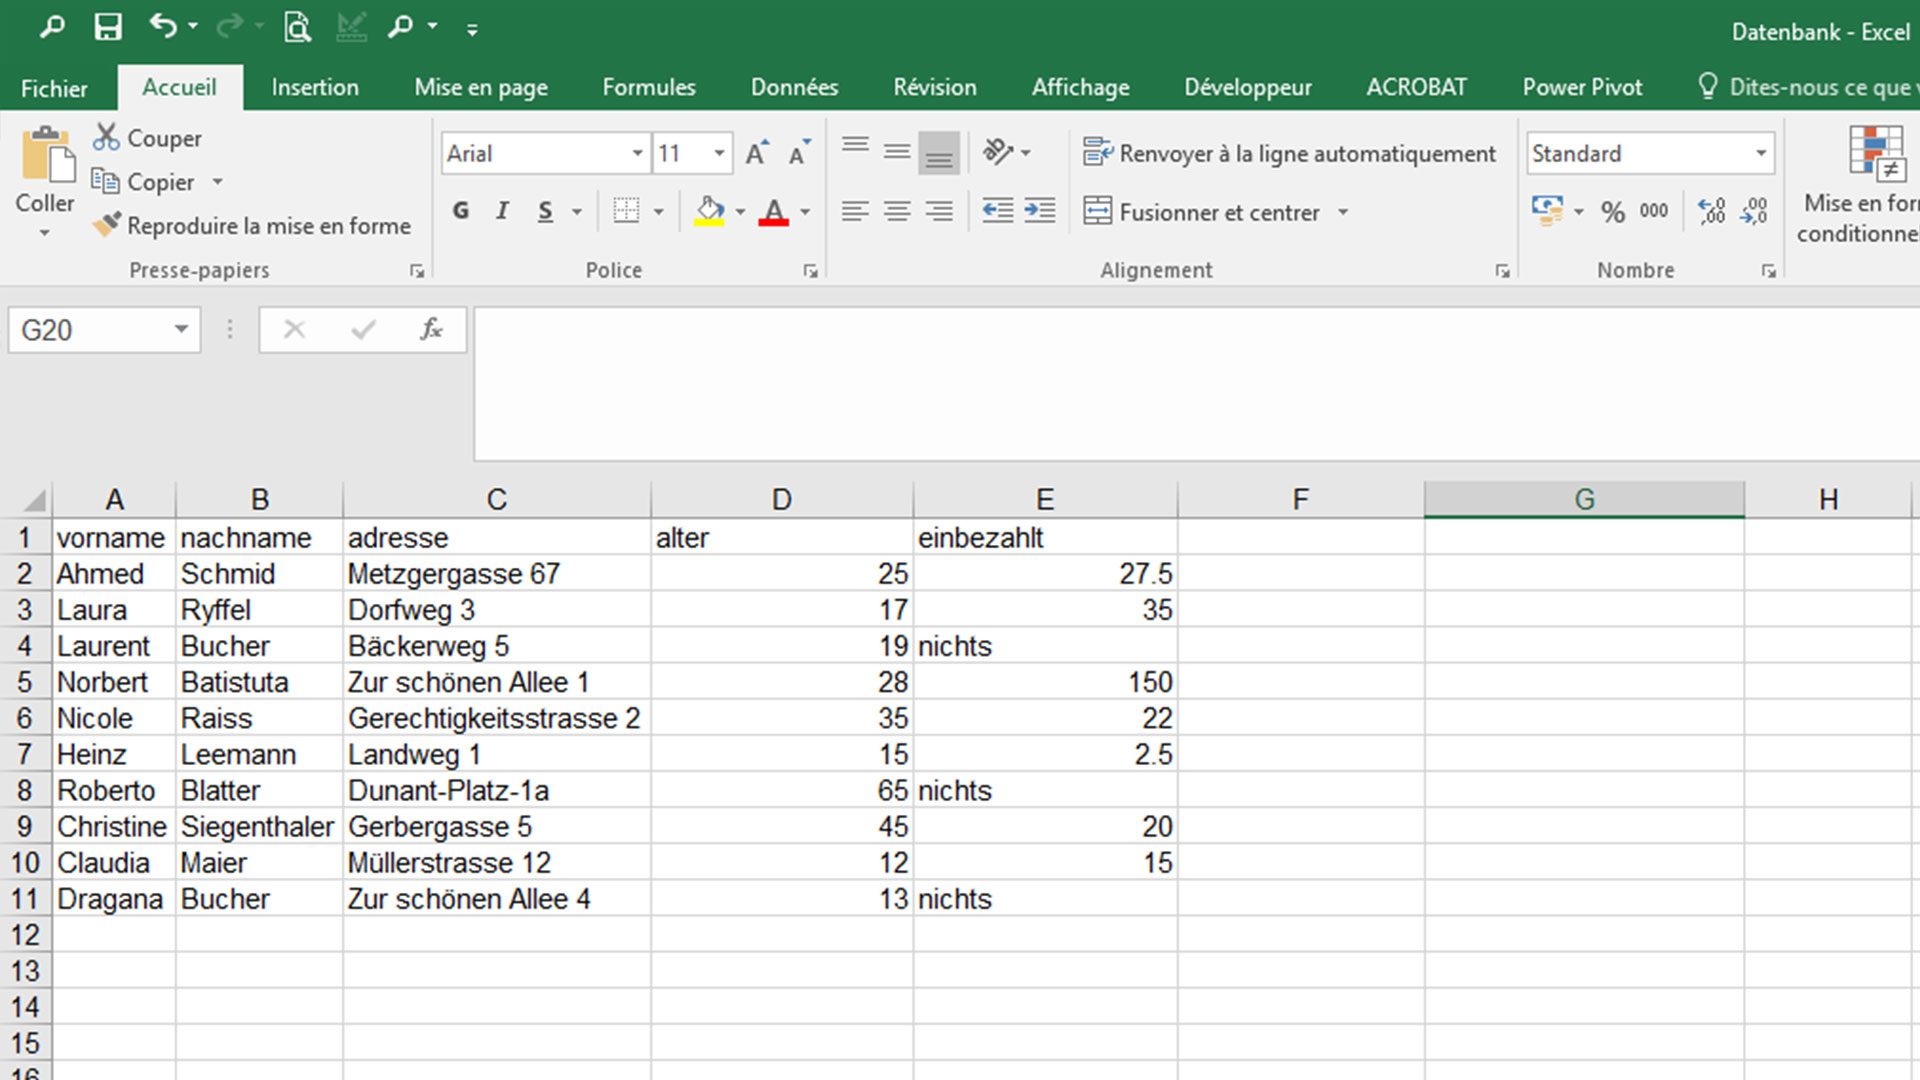Click Fusionner et centrer
This screenshot has height=1080, width=1920.
(1219, 212)
